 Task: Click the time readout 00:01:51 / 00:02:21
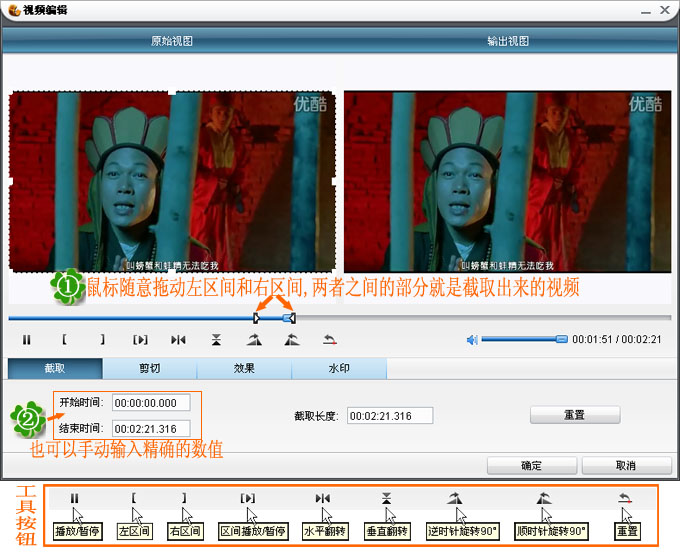[x=617, y=340]
